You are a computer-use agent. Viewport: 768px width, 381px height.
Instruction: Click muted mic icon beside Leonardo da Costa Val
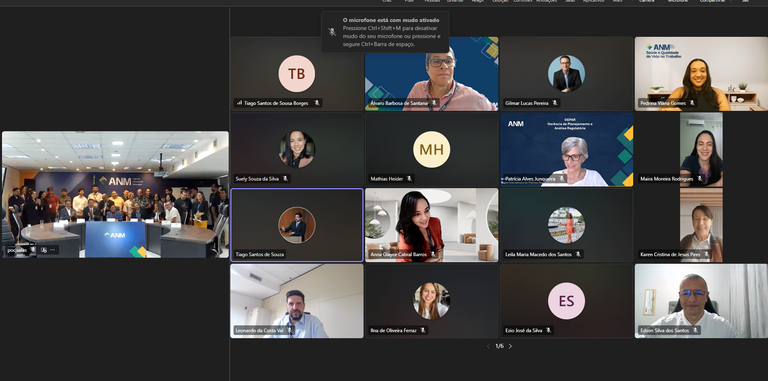click(x=289, y=331)
